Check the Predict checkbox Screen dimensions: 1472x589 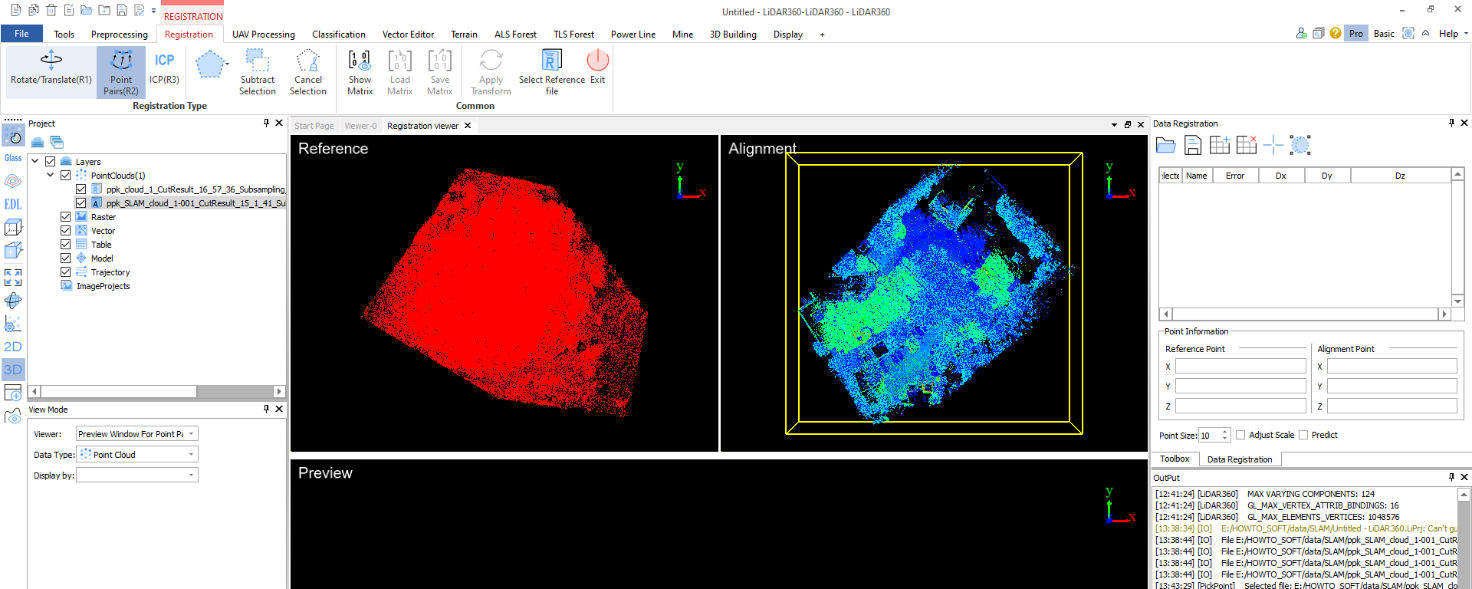coord(1304,435)
